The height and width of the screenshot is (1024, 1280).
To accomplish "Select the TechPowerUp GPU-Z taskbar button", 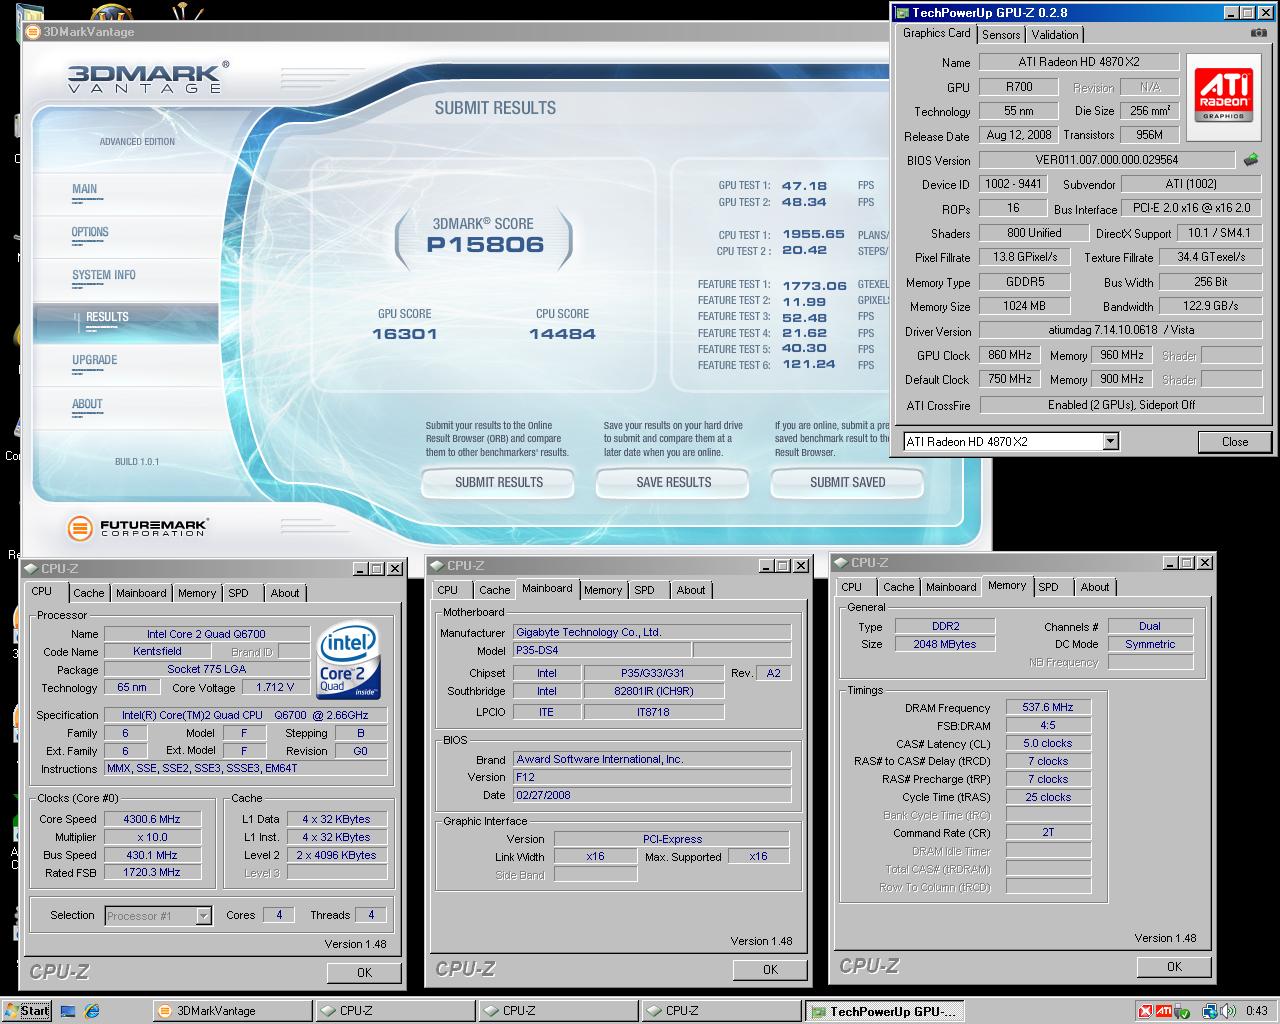I will click(x=884, y=1011).
